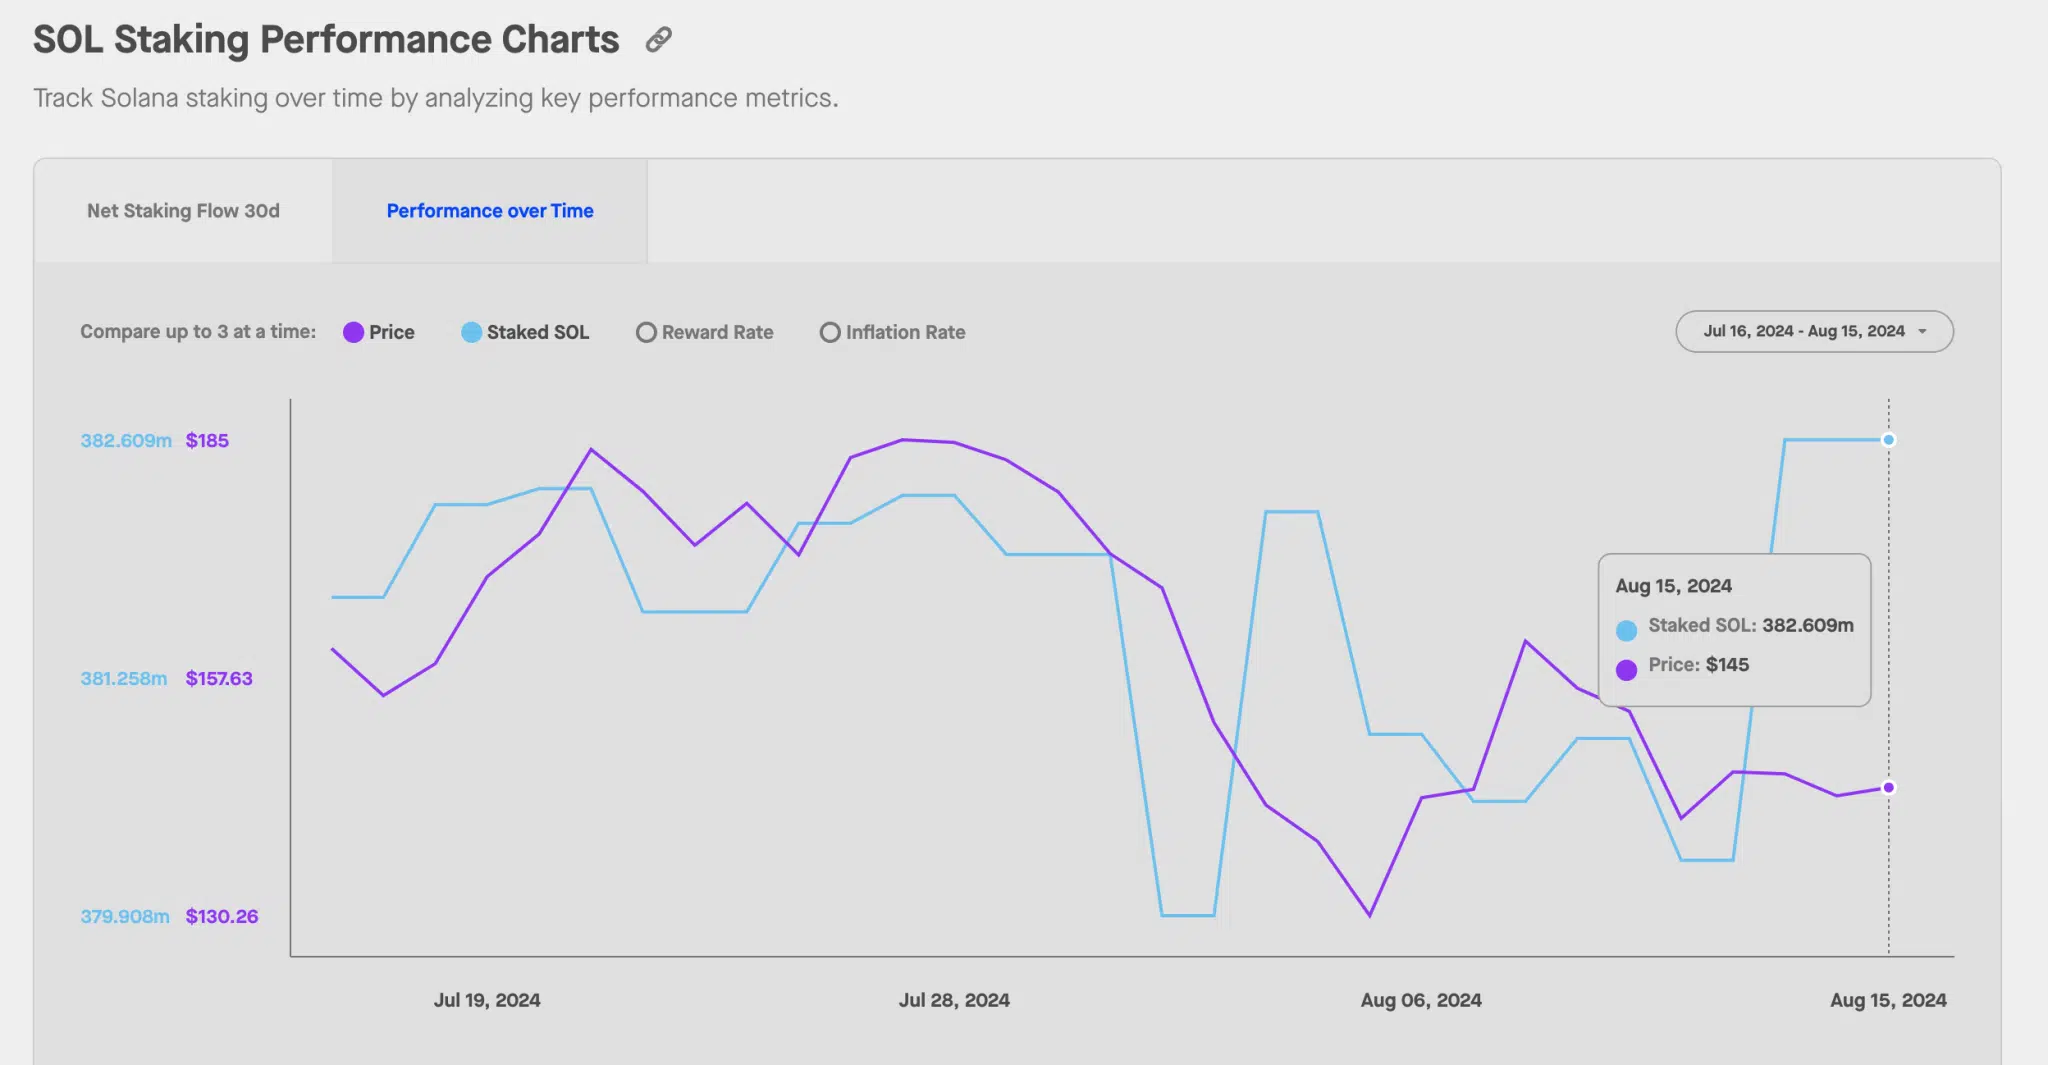Click the SOL Staking Performance Charts heading

tap(326, 40)
